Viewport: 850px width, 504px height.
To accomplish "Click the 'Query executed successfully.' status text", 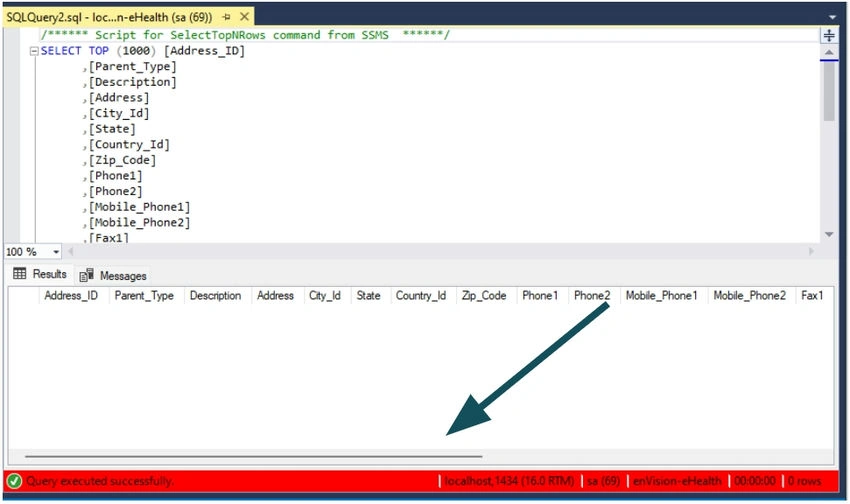I will (x=100, y=481).
